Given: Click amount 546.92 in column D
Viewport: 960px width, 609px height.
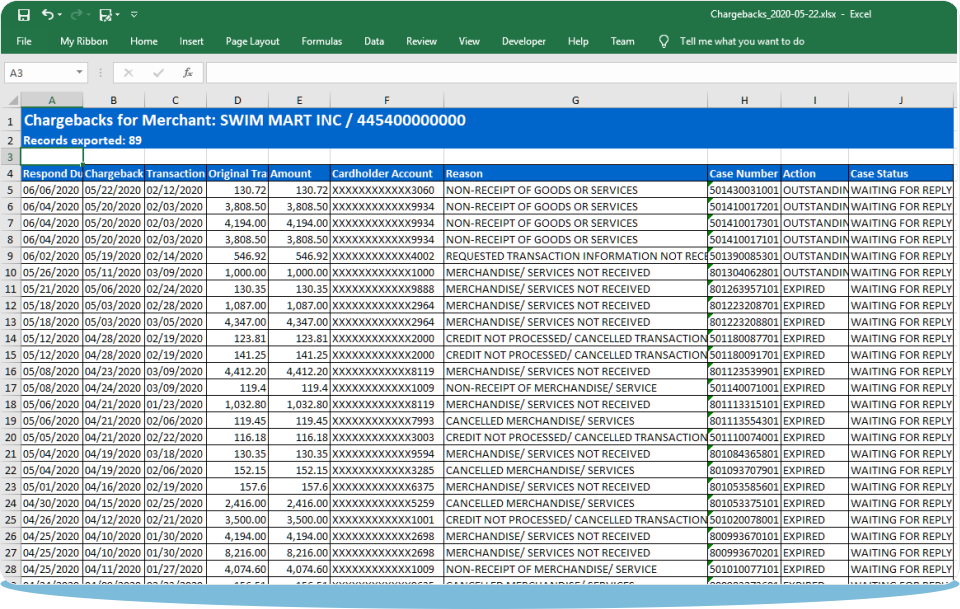Looking at the screenshot, I should (x=238, y=256).
